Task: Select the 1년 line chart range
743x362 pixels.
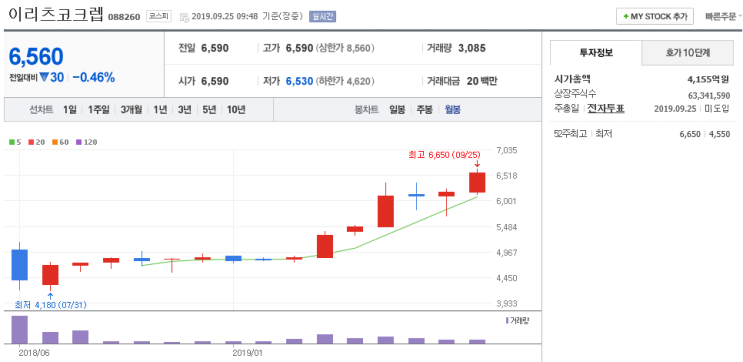Action: [160, 110]
